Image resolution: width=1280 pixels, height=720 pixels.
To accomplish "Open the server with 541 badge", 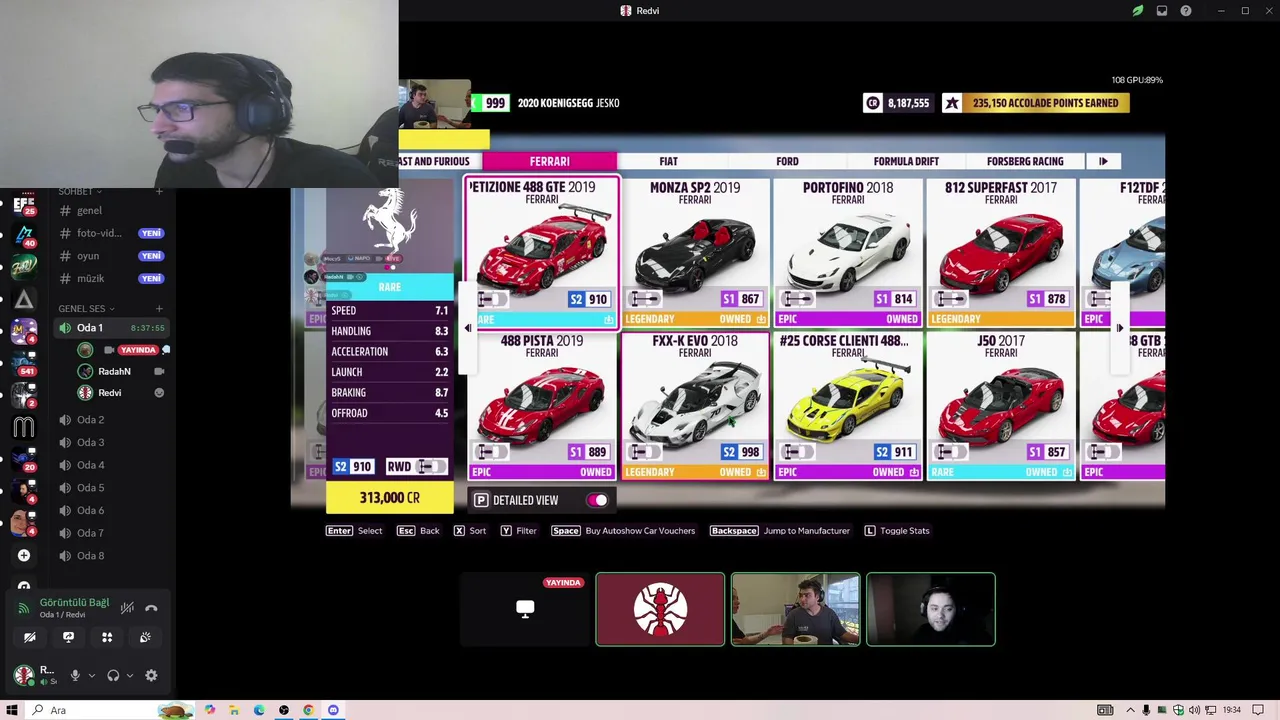I will pyautogui.click(x=24, y=365).
